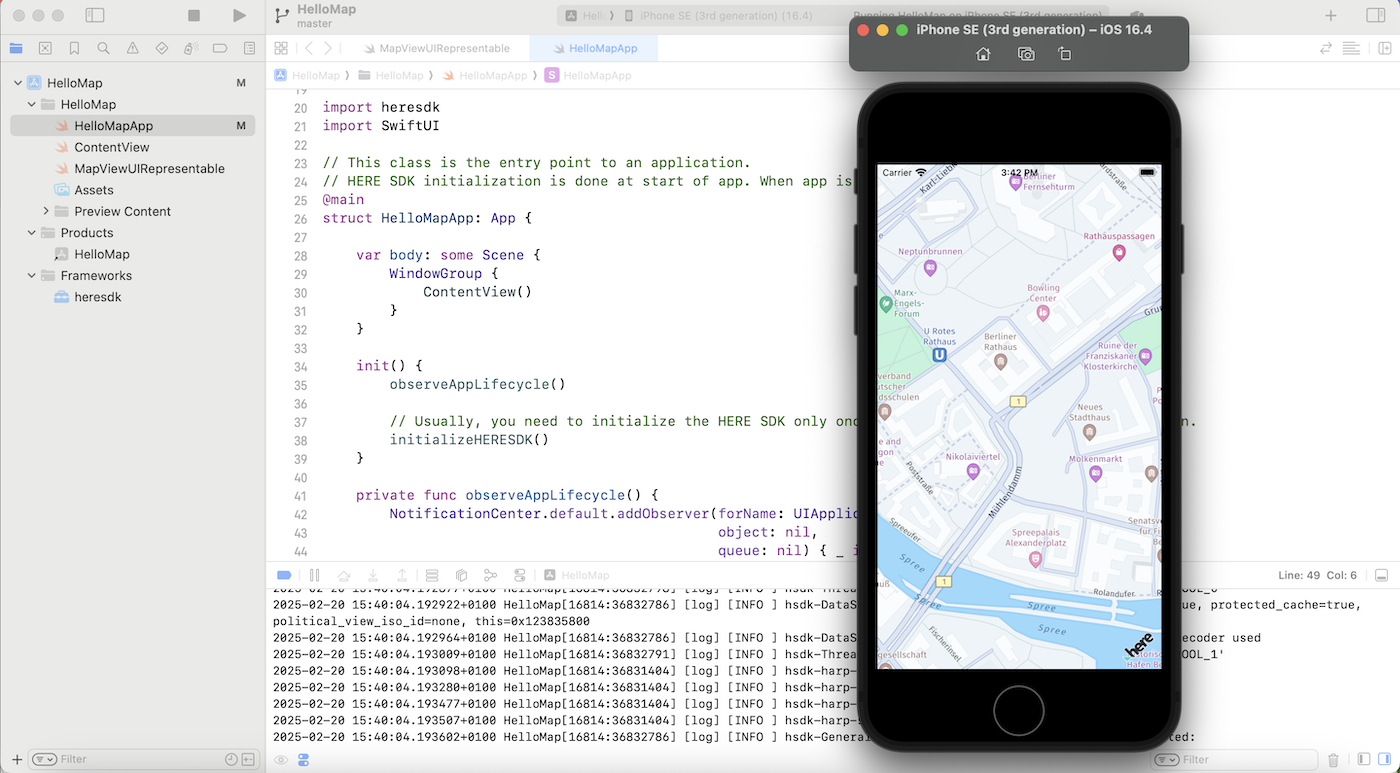Go back in editor history
This screenshot has height=773, width=1400.
[309, 48]
